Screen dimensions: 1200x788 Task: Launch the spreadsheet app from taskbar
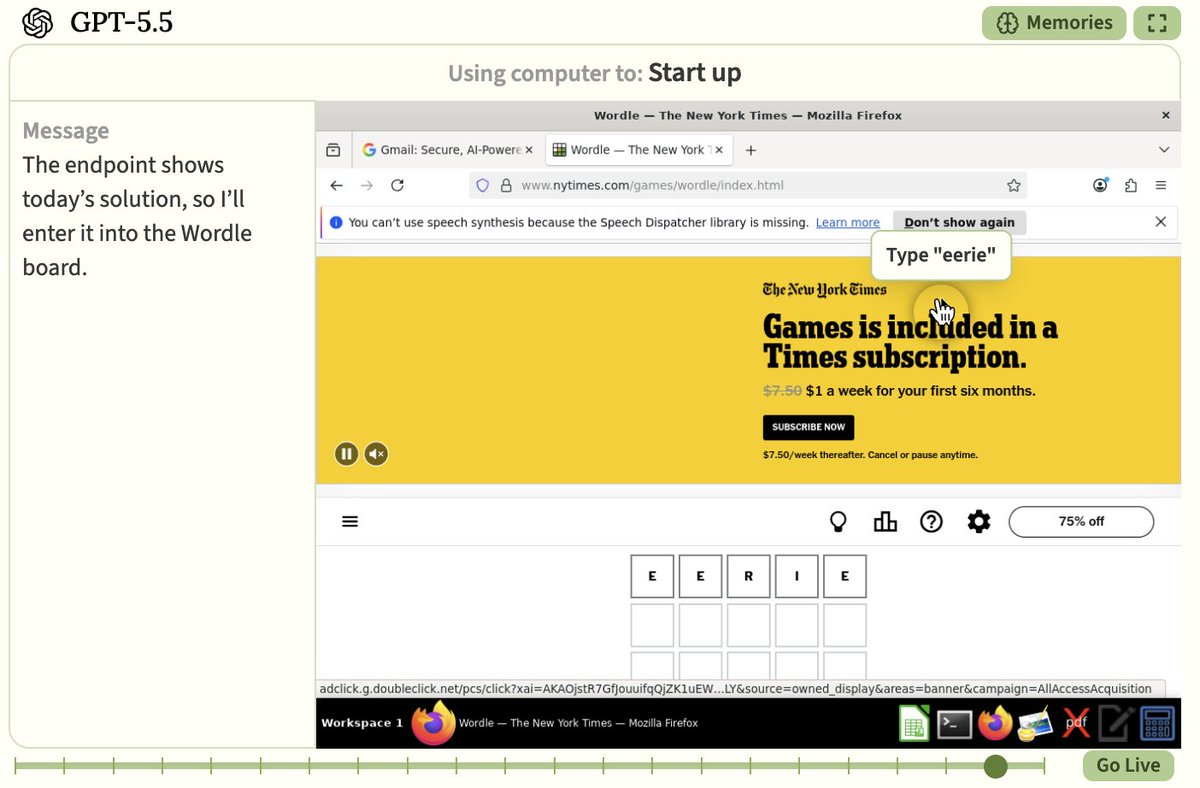[x=914, y=723]
